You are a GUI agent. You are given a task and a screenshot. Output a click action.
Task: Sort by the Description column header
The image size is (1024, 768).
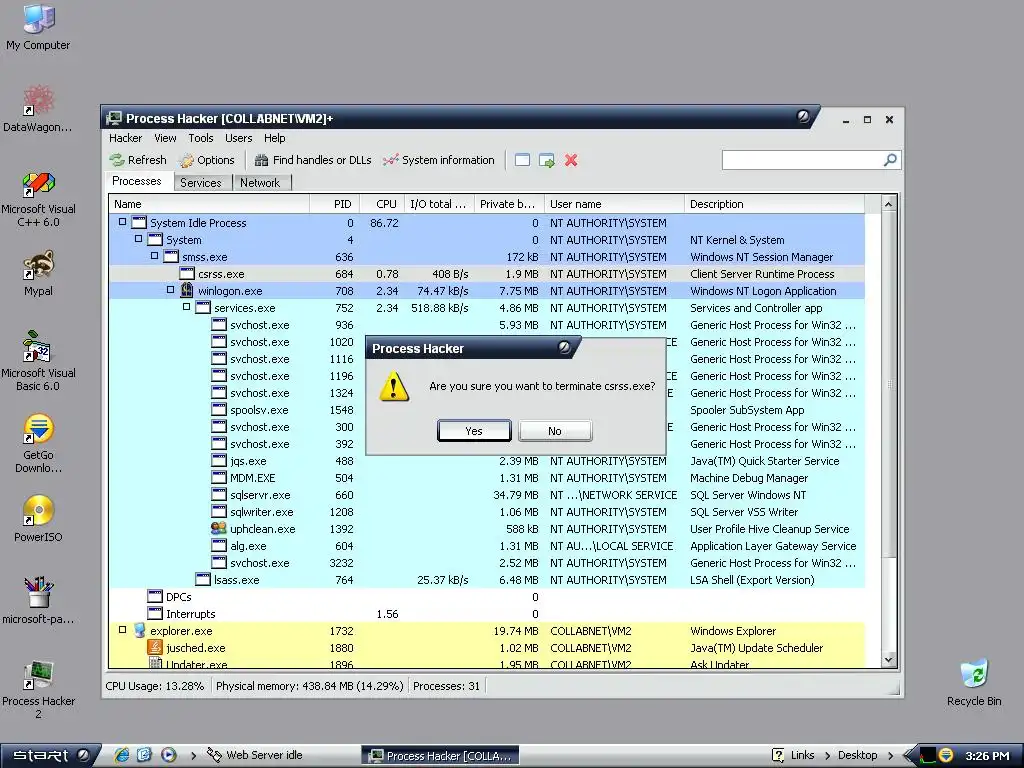[775, 204]
